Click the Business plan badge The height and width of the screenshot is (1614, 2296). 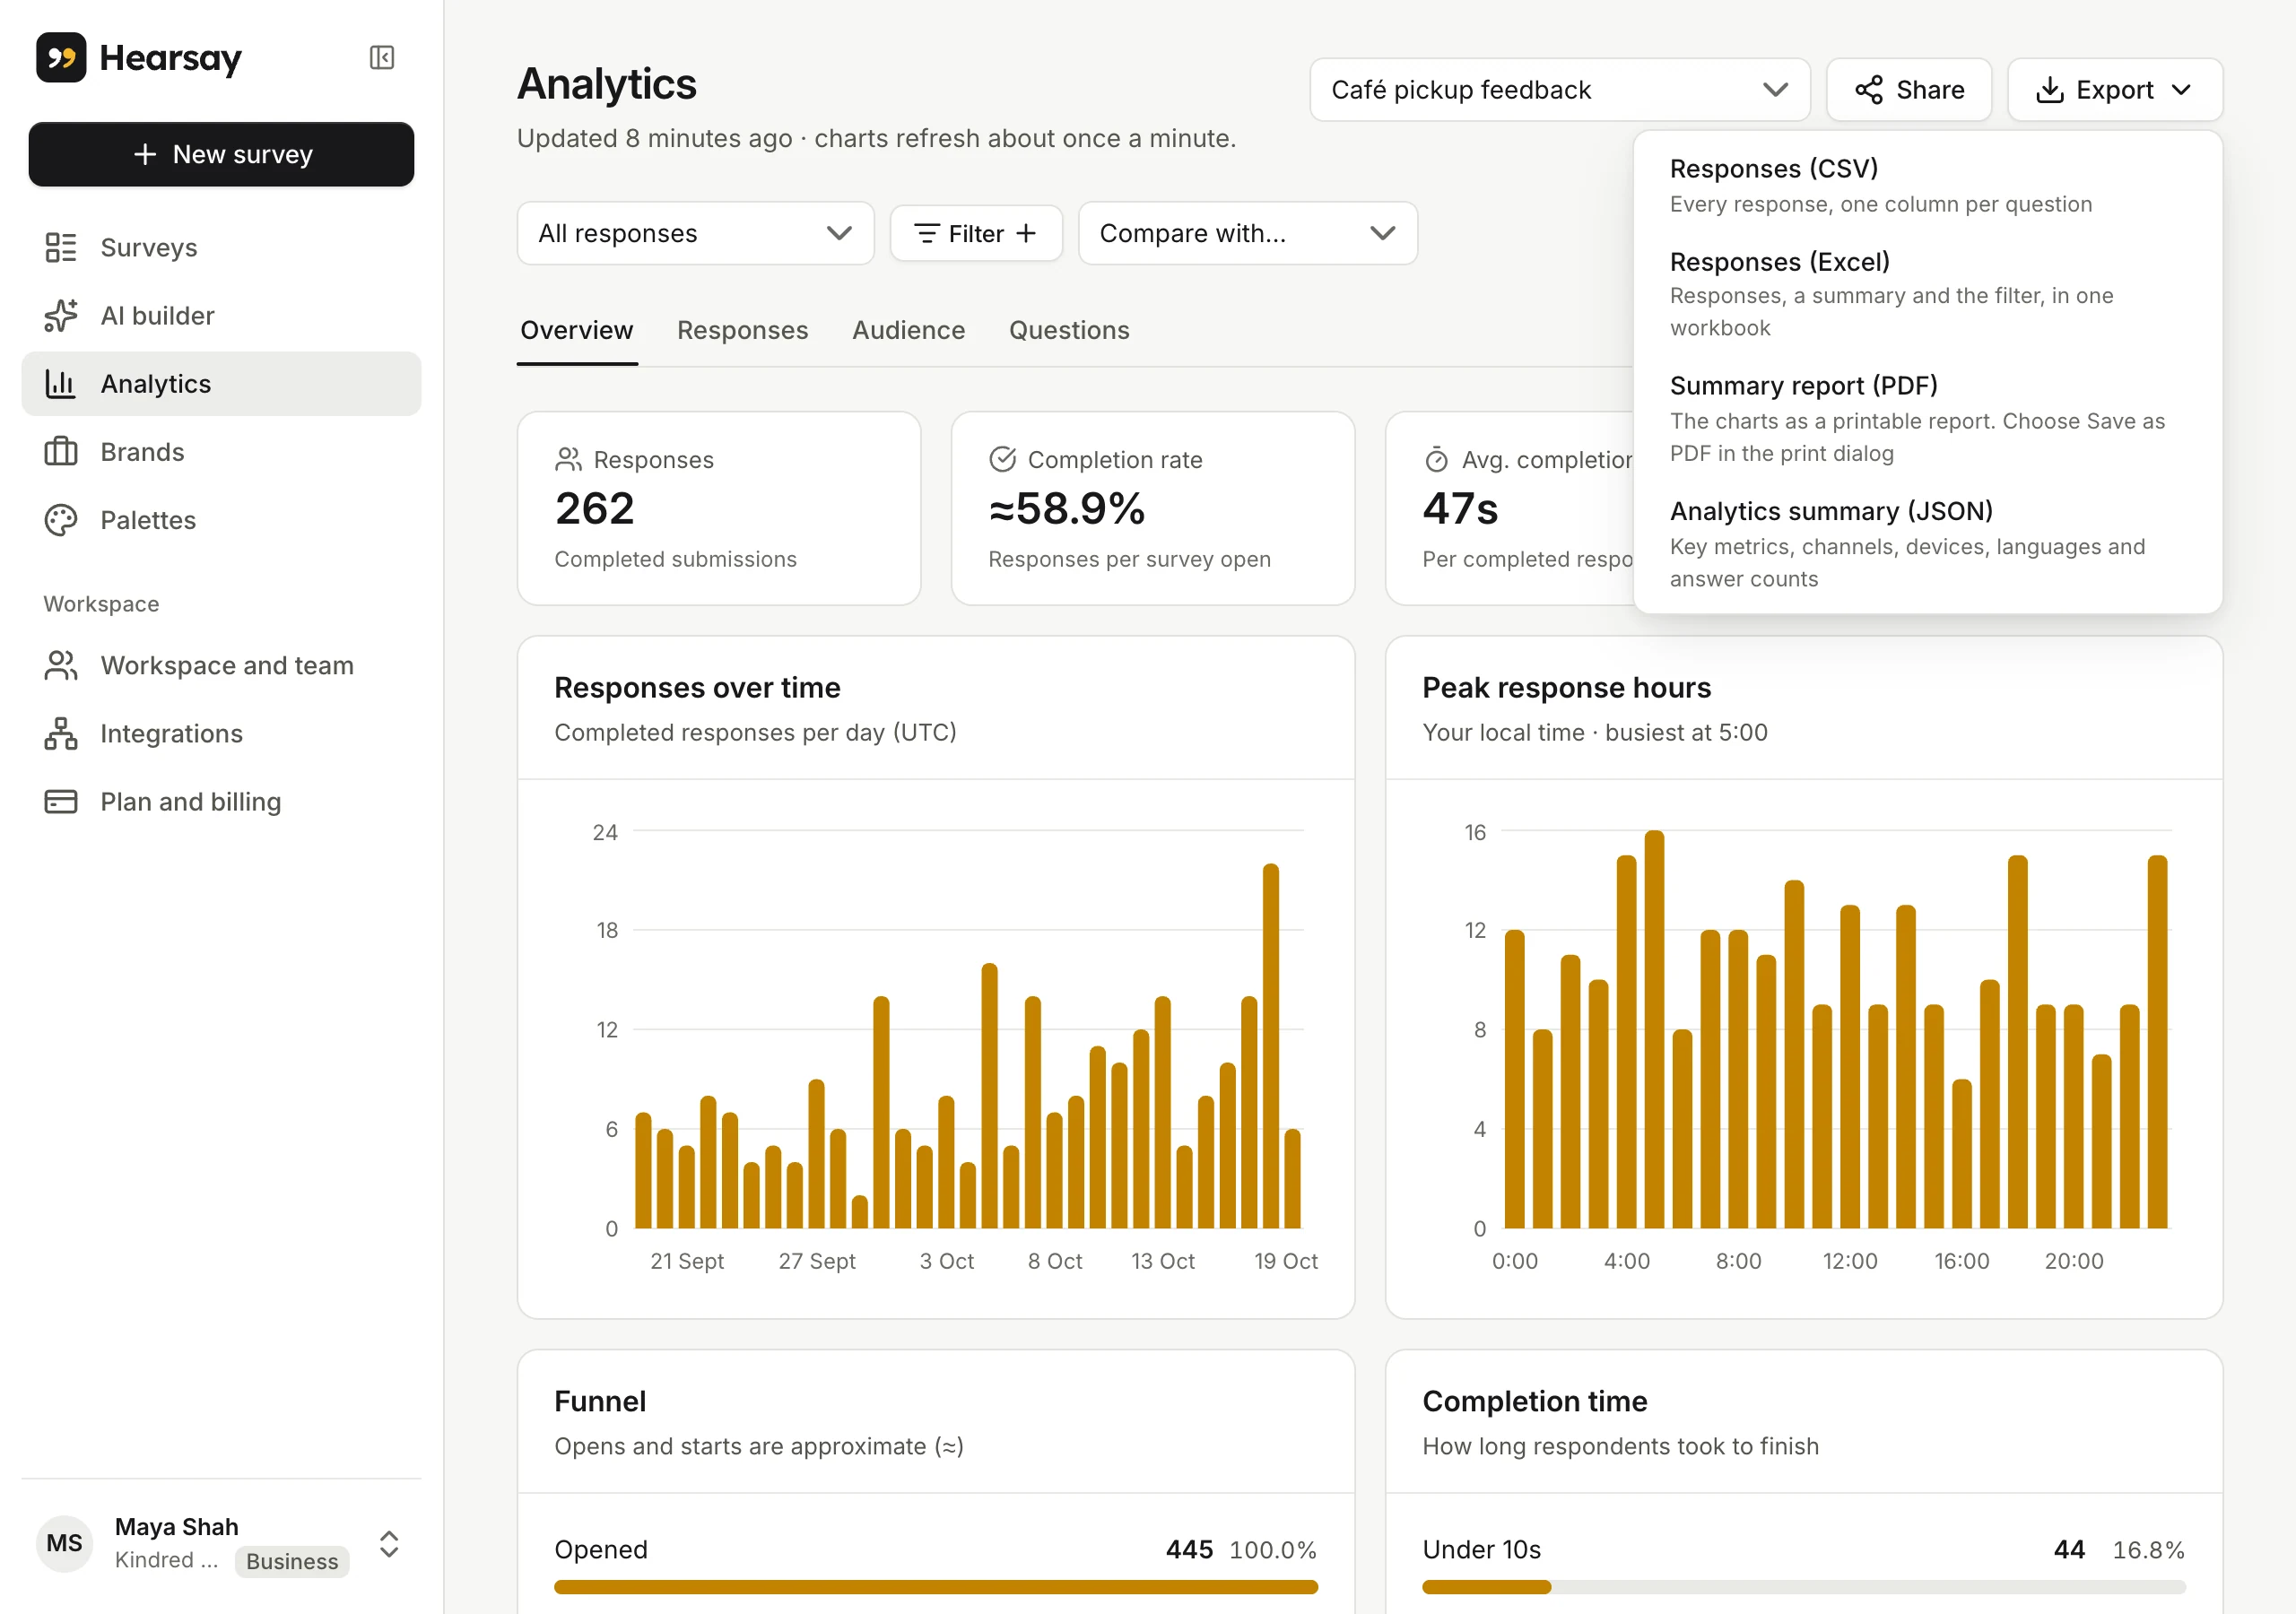tap(292, 1561)
